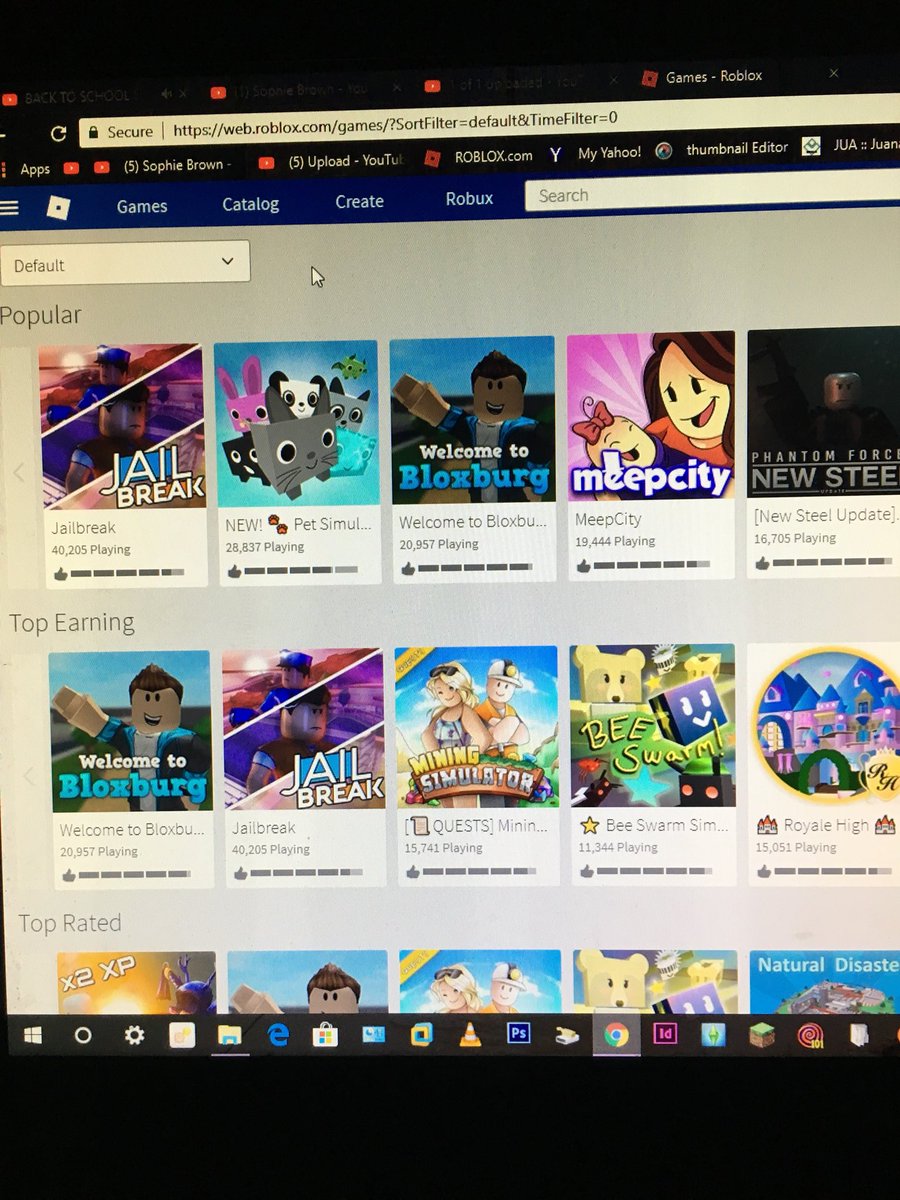Open Welcome to Bloxburg thumbnail in Popular
900x1200 pixels.
(x=472, y=419)
